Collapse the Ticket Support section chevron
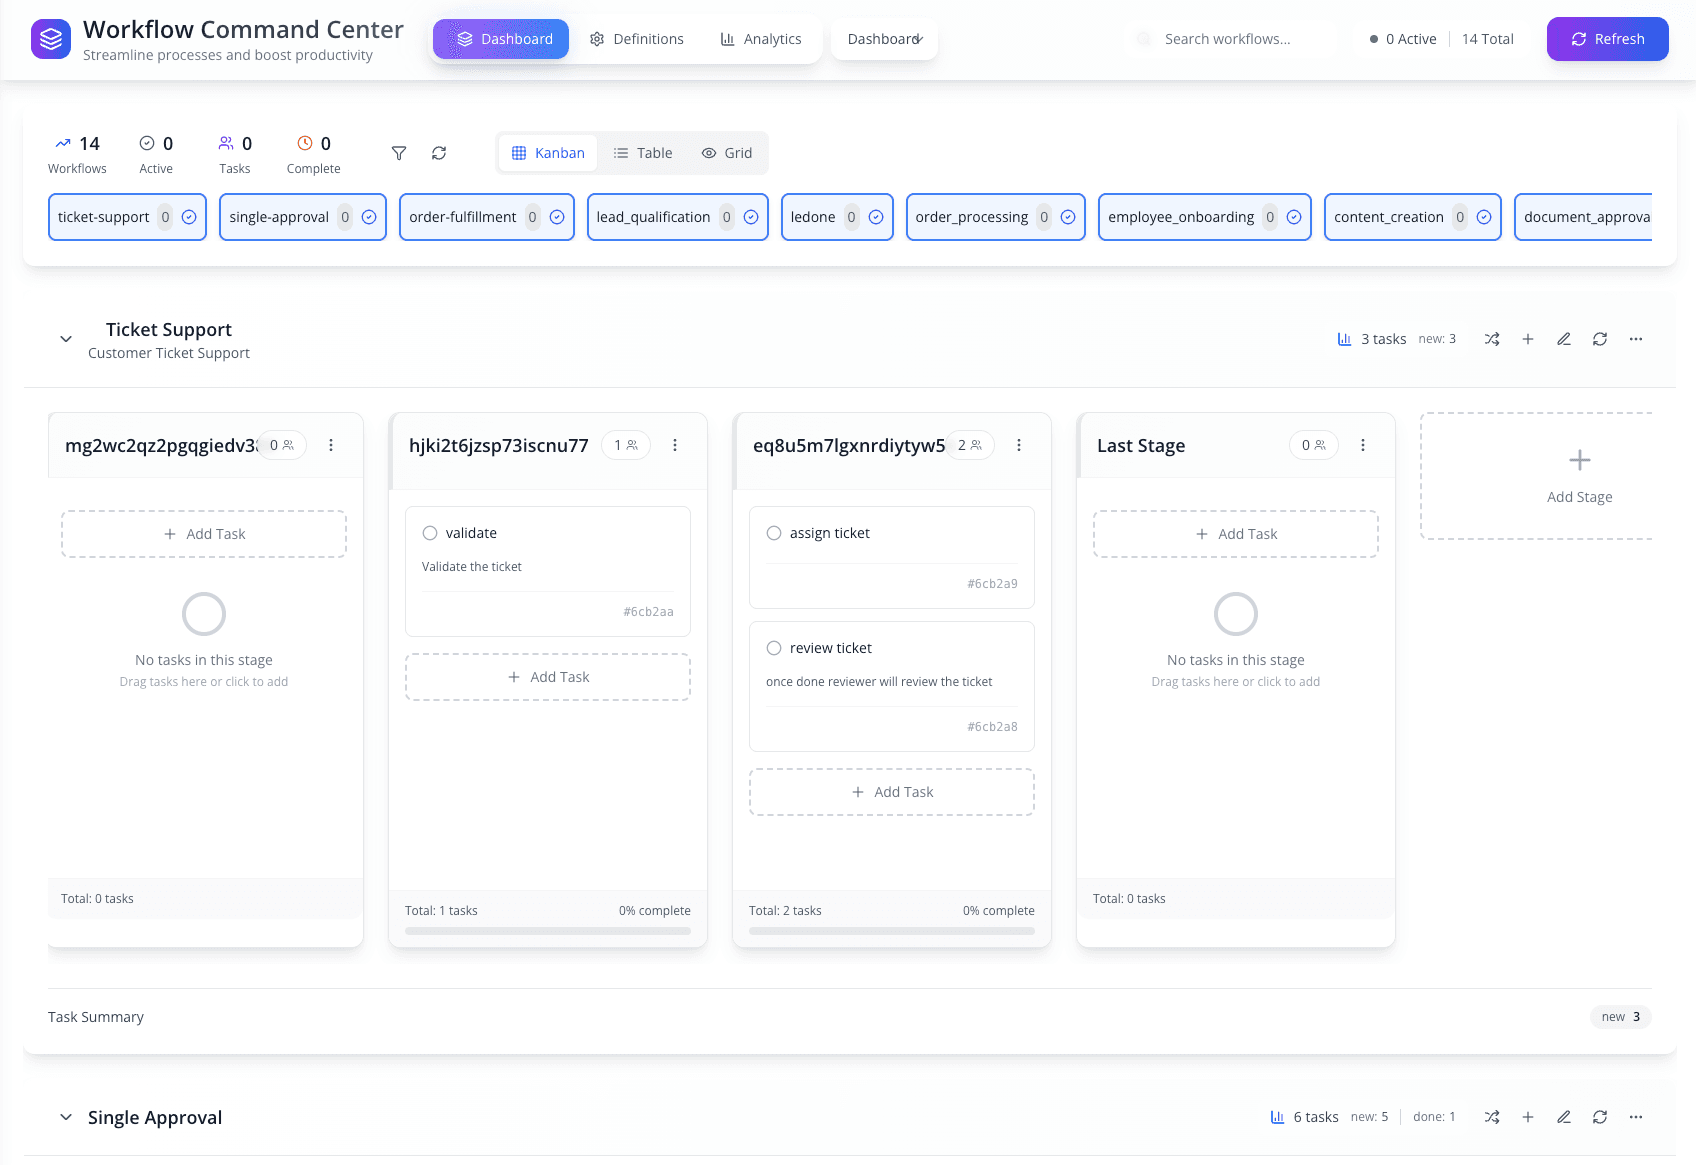Image resolution: width=1696 pixels, height=1165 pixels. pos(65,339)
